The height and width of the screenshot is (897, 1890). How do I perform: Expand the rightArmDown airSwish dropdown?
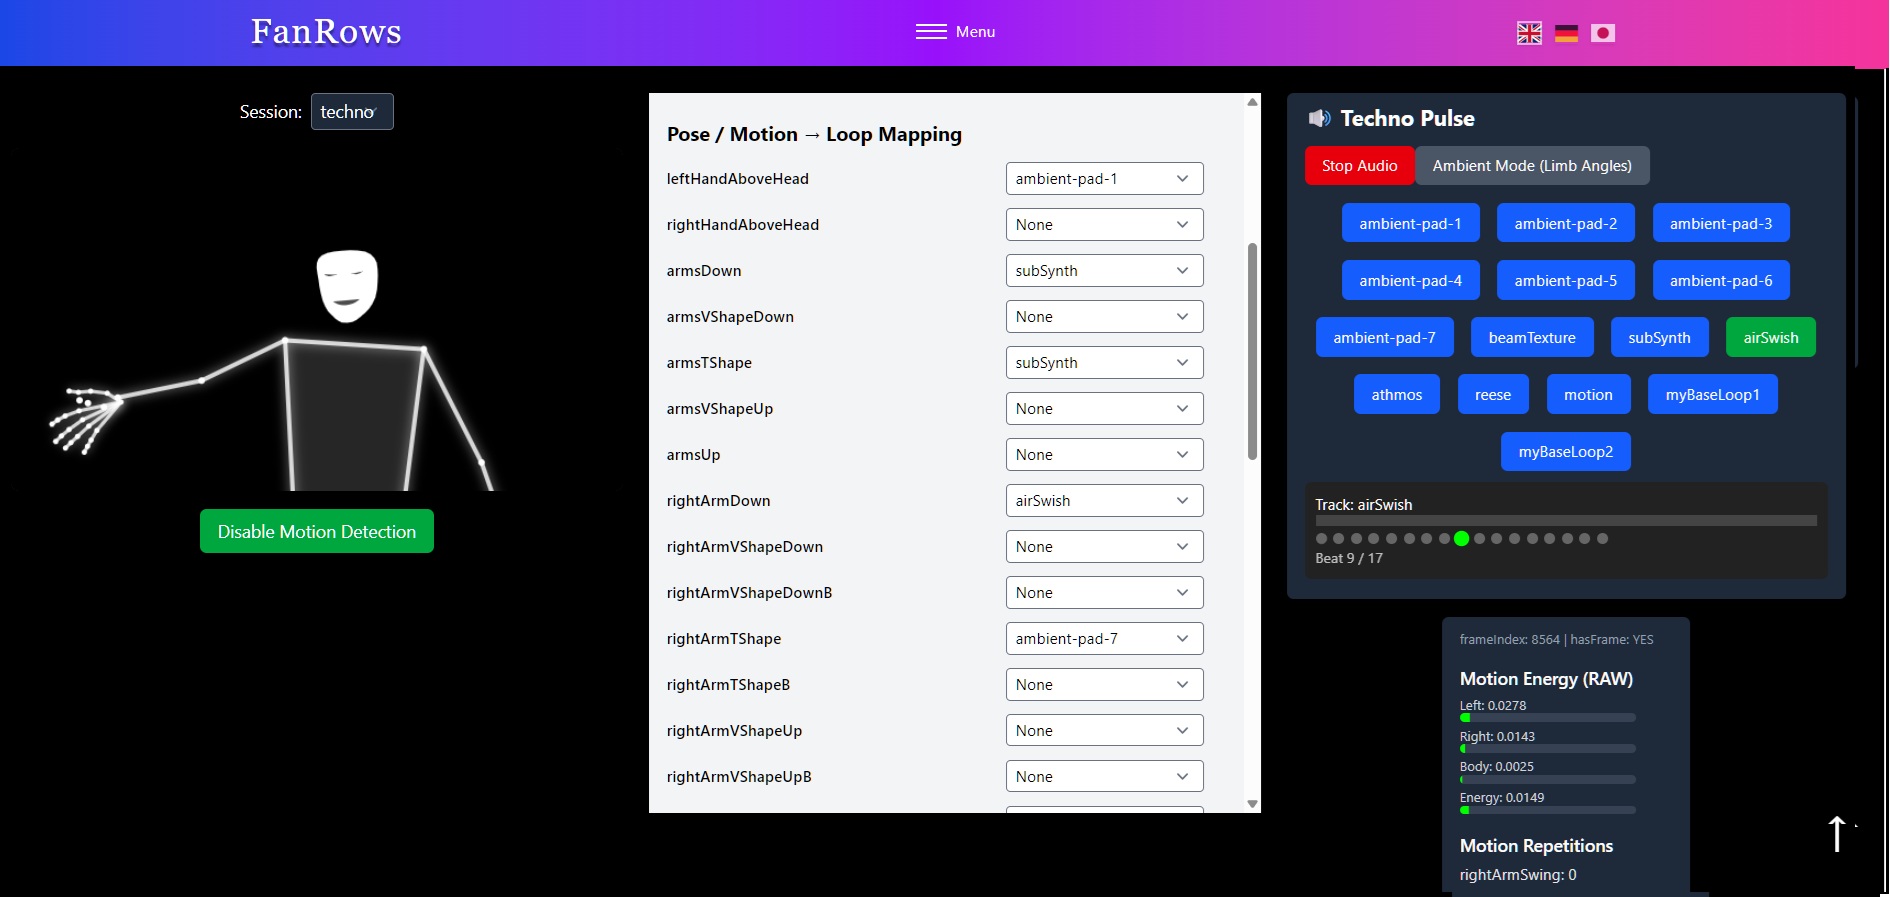point(1103,501)
